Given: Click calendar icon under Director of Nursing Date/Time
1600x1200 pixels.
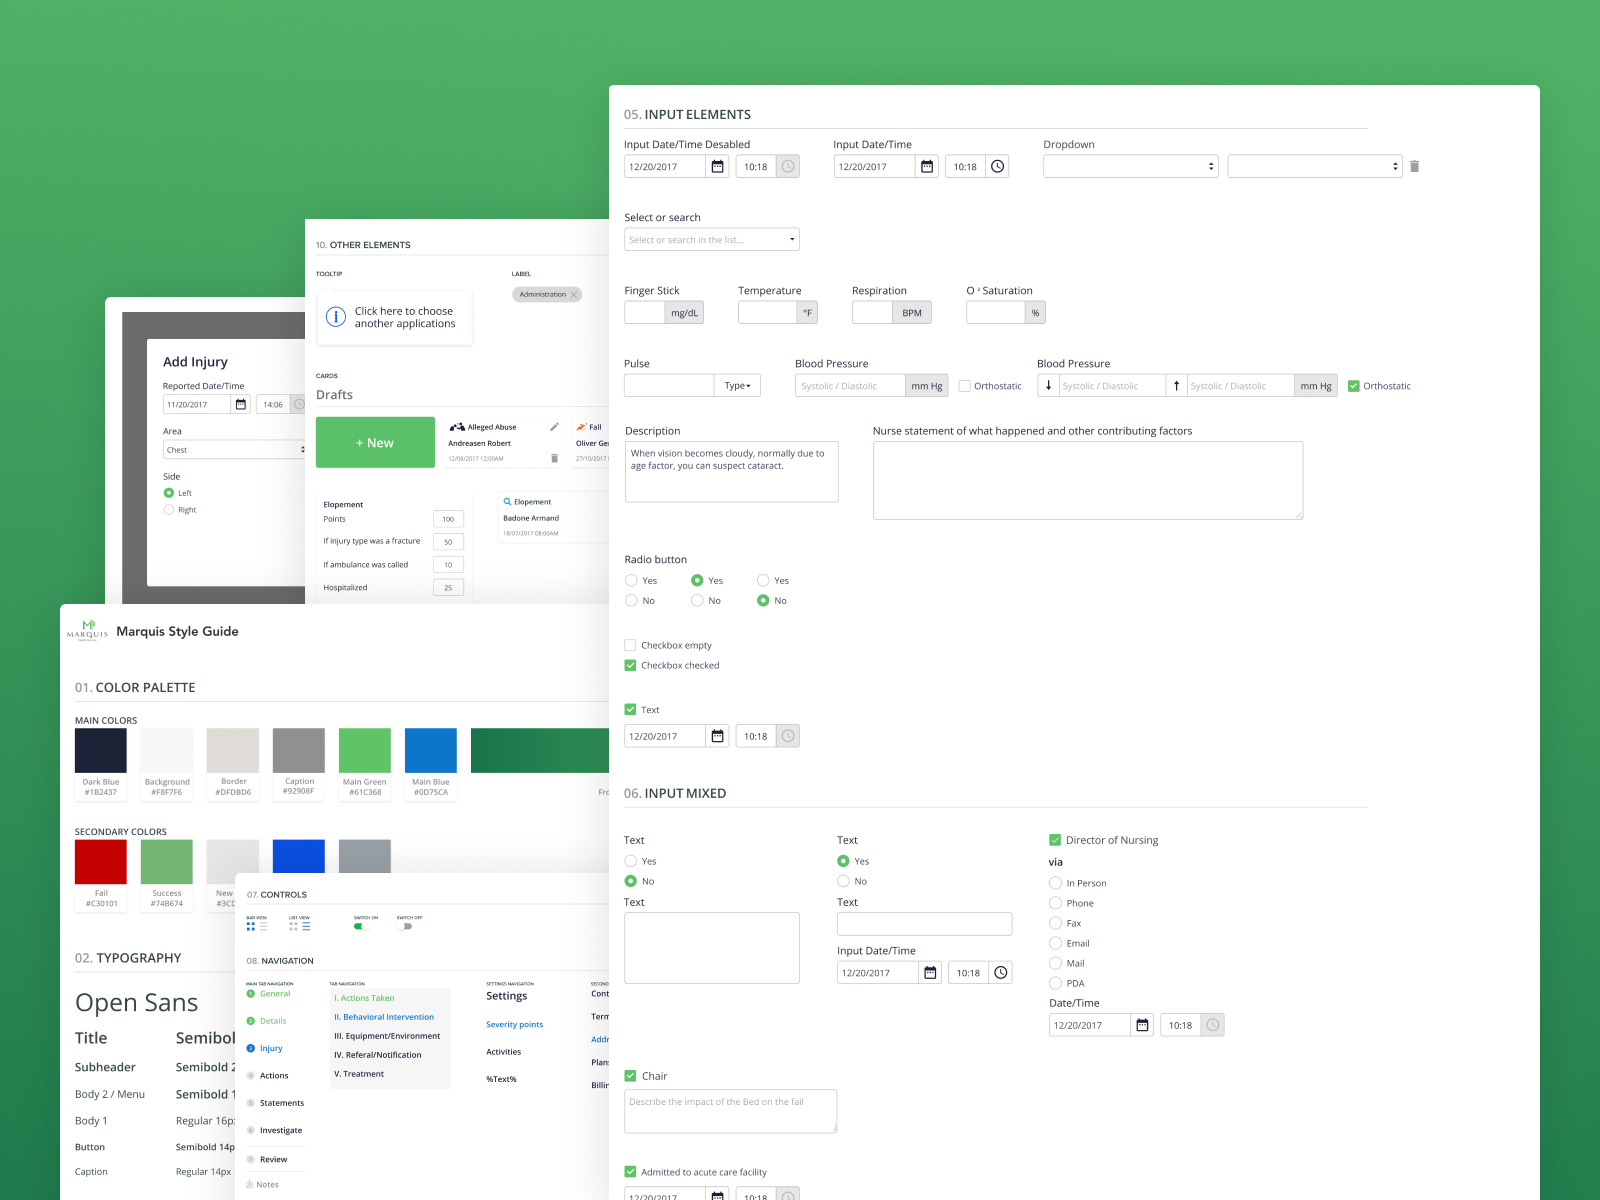Looking at the screenshot, I should 1142,1025.
